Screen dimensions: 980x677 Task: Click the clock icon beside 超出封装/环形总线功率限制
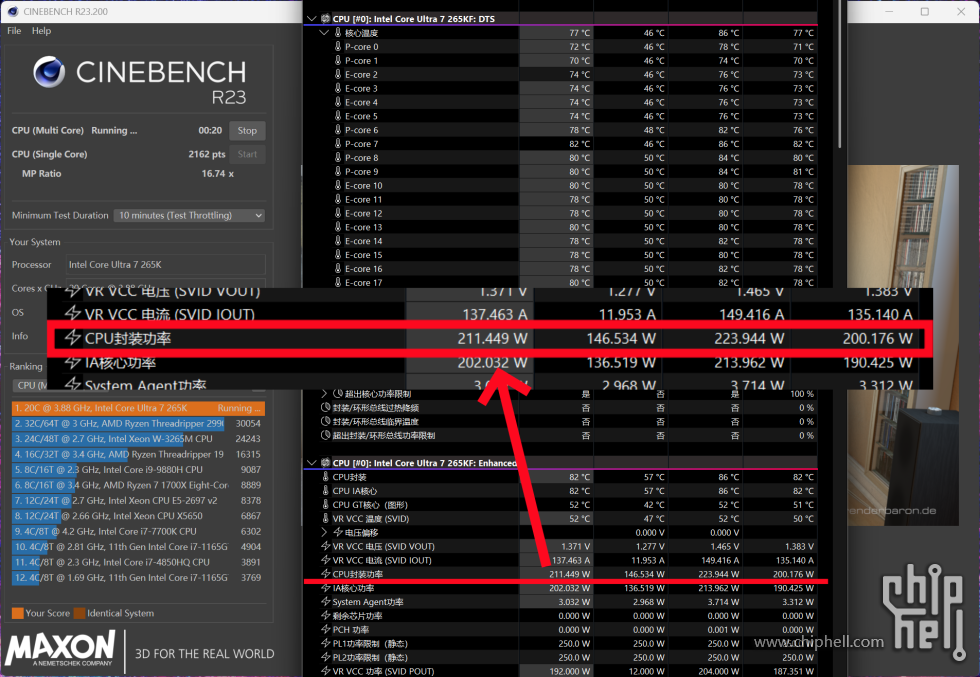325,435
